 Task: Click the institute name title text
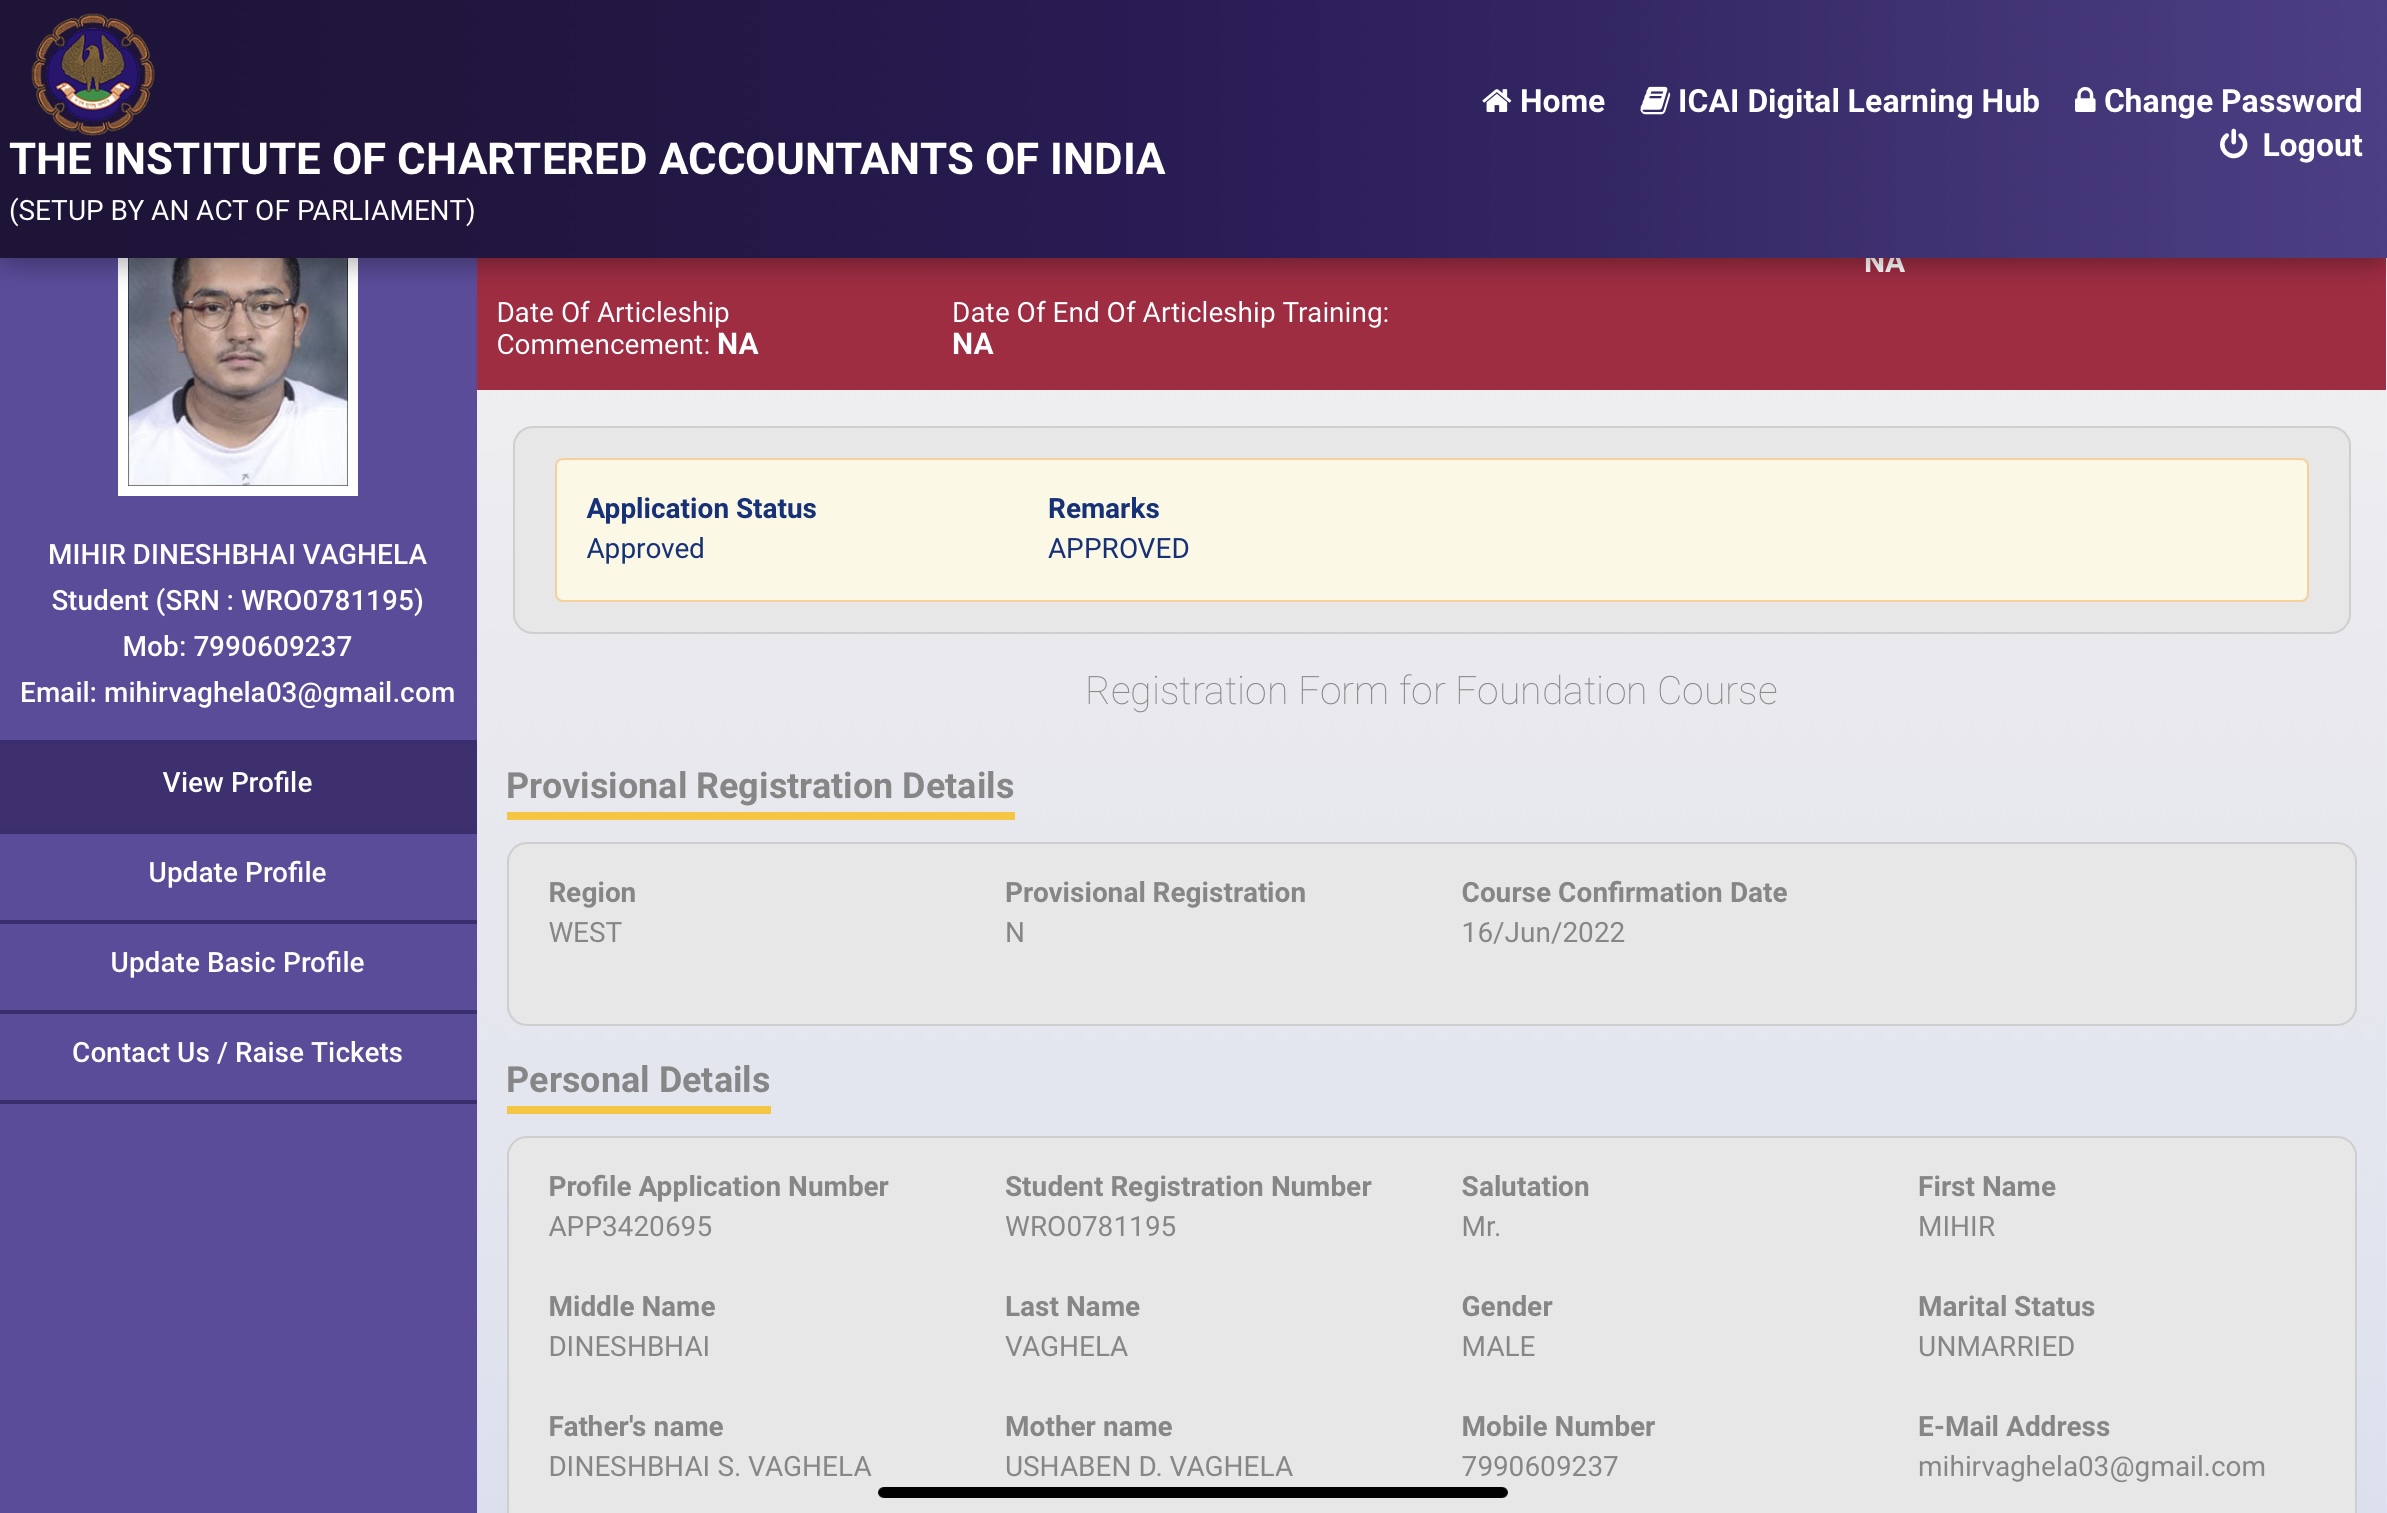click(x=586, y=160)
